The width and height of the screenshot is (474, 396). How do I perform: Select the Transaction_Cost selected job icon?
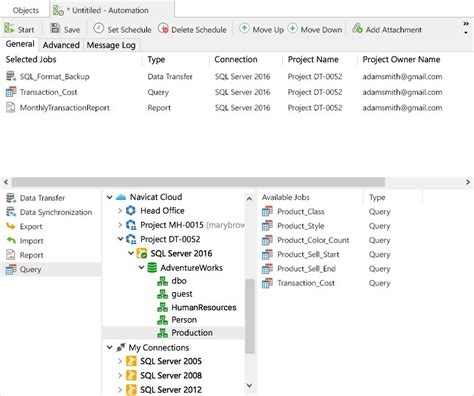(x=11, y=92)
